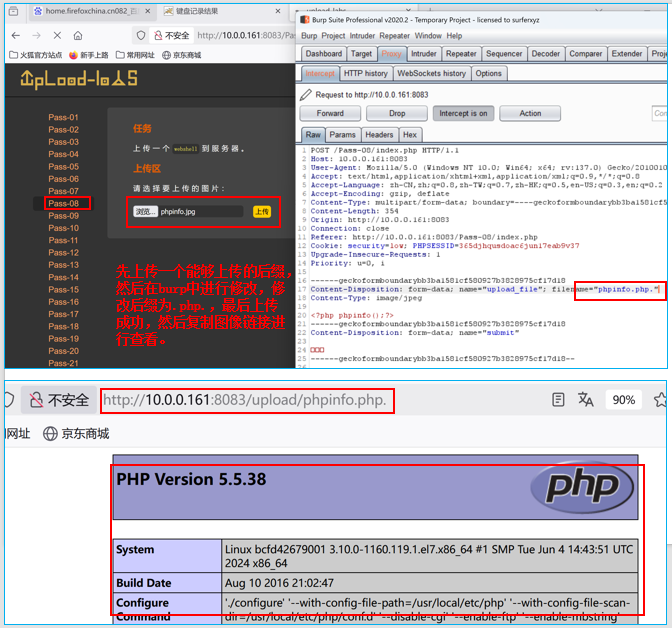This screenshot has width=672, height=628.
Task: Open Window menu in Burp Suite
Action: [x=428, y=36]
